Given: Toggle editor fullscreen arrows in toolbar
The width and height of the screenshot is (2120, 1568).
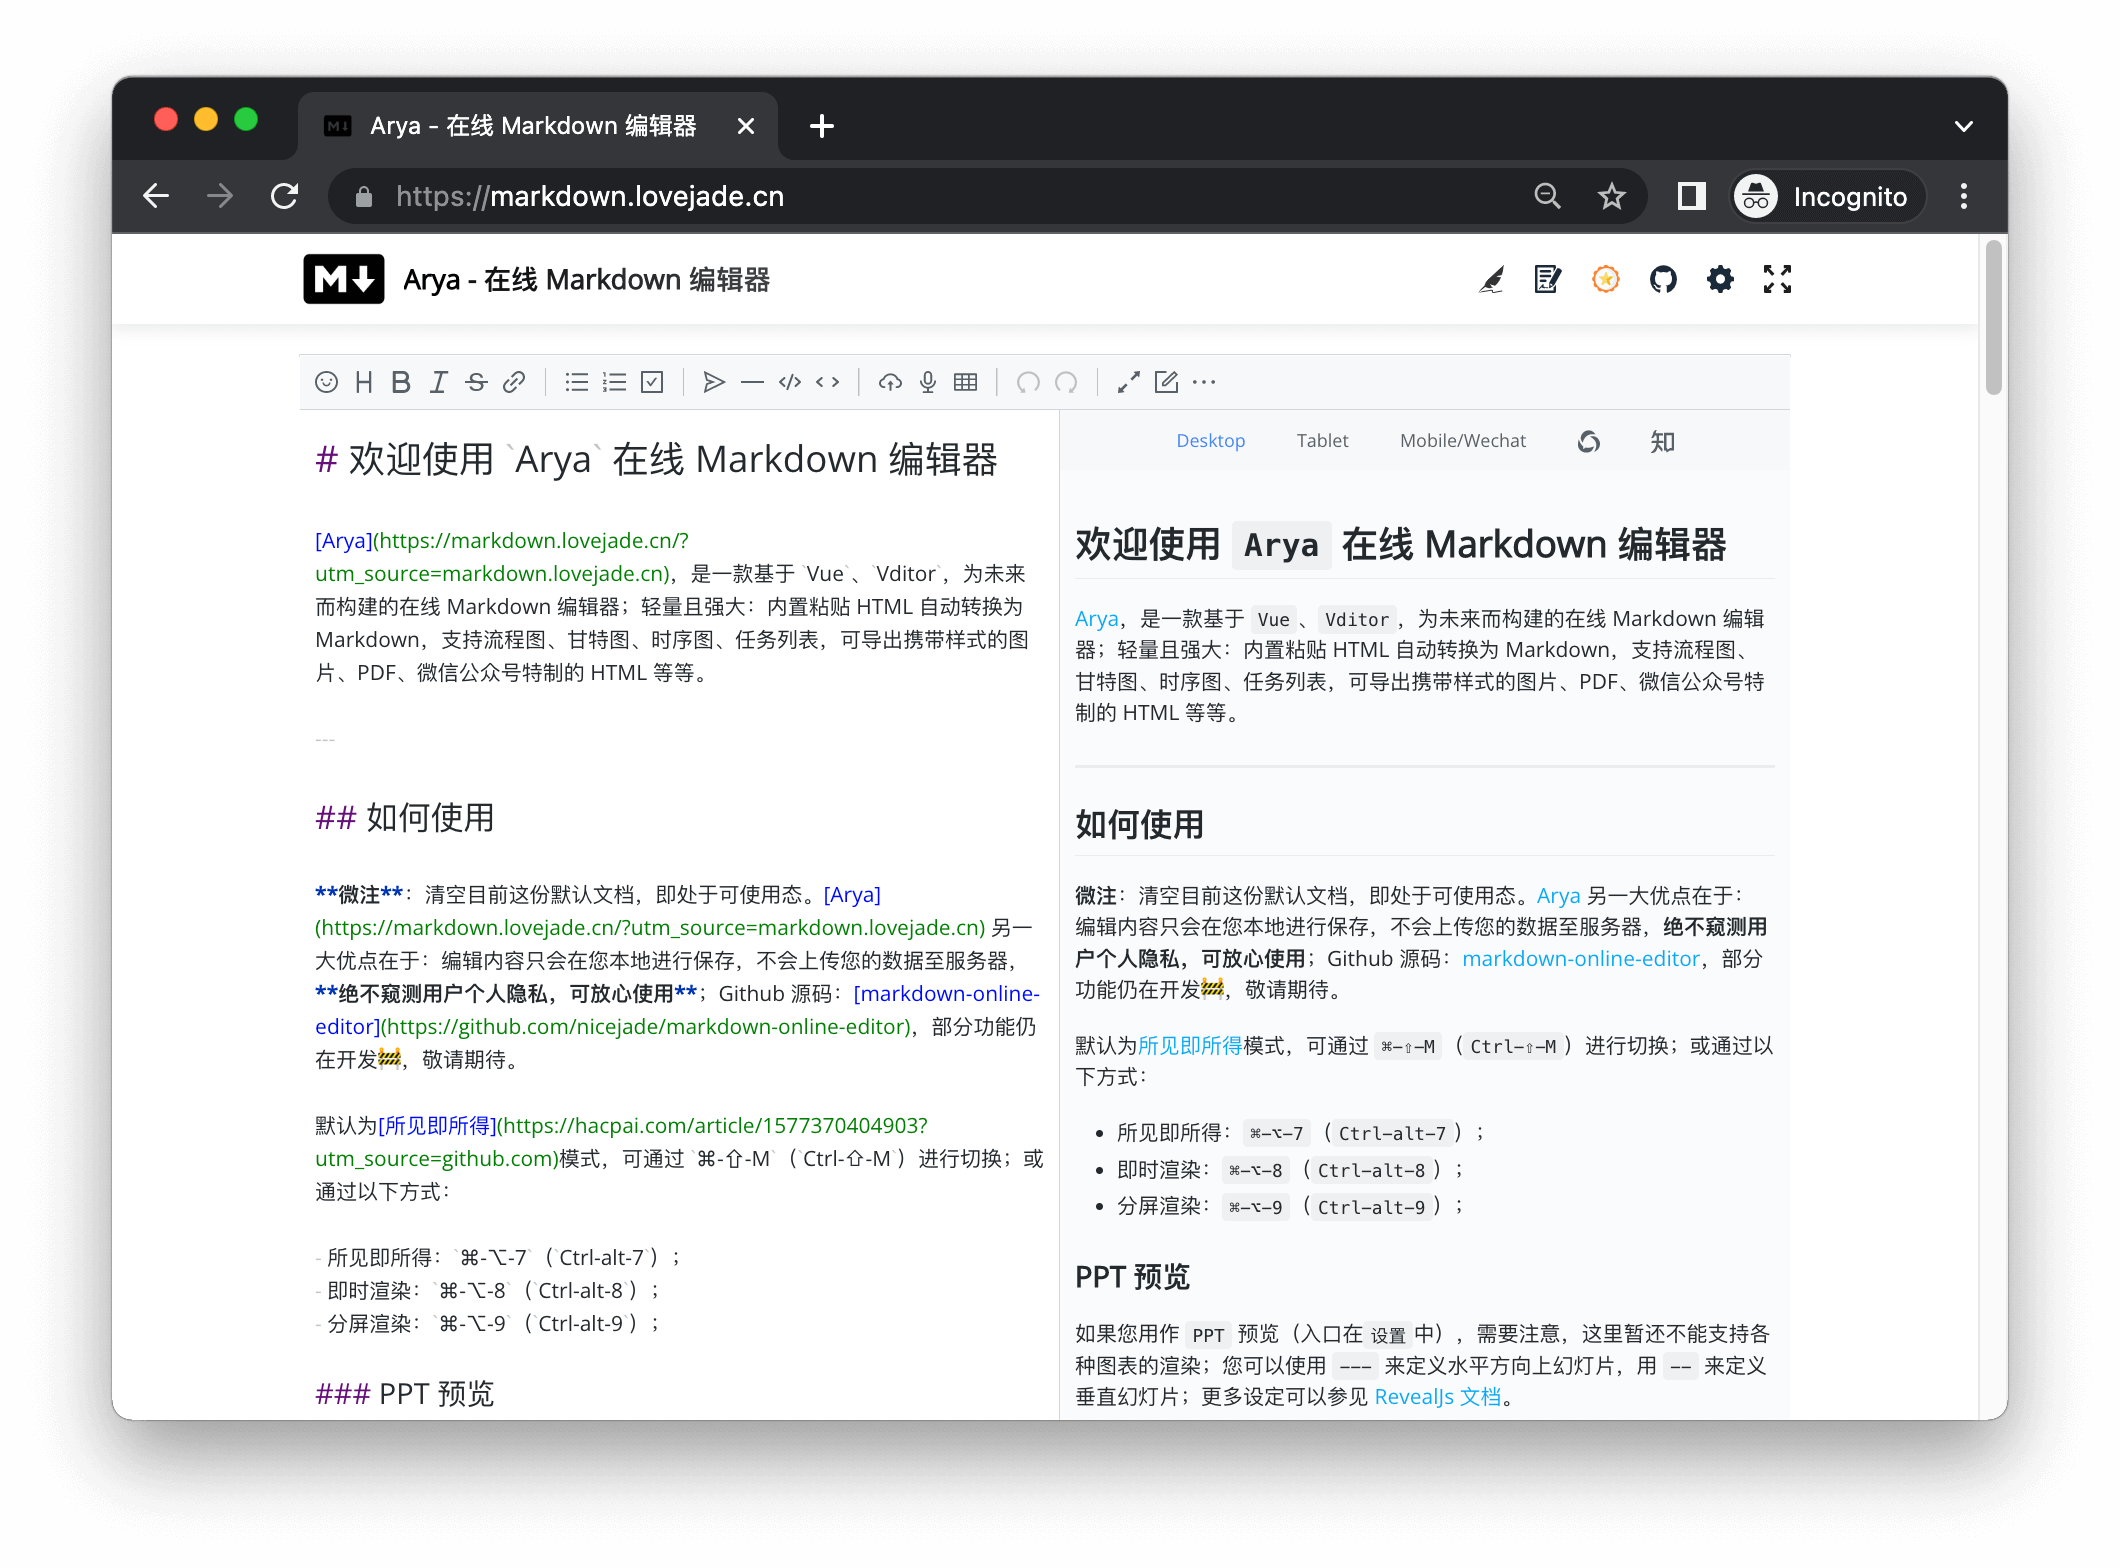Looking at the screenshot, I should (x=1129, y=382).
